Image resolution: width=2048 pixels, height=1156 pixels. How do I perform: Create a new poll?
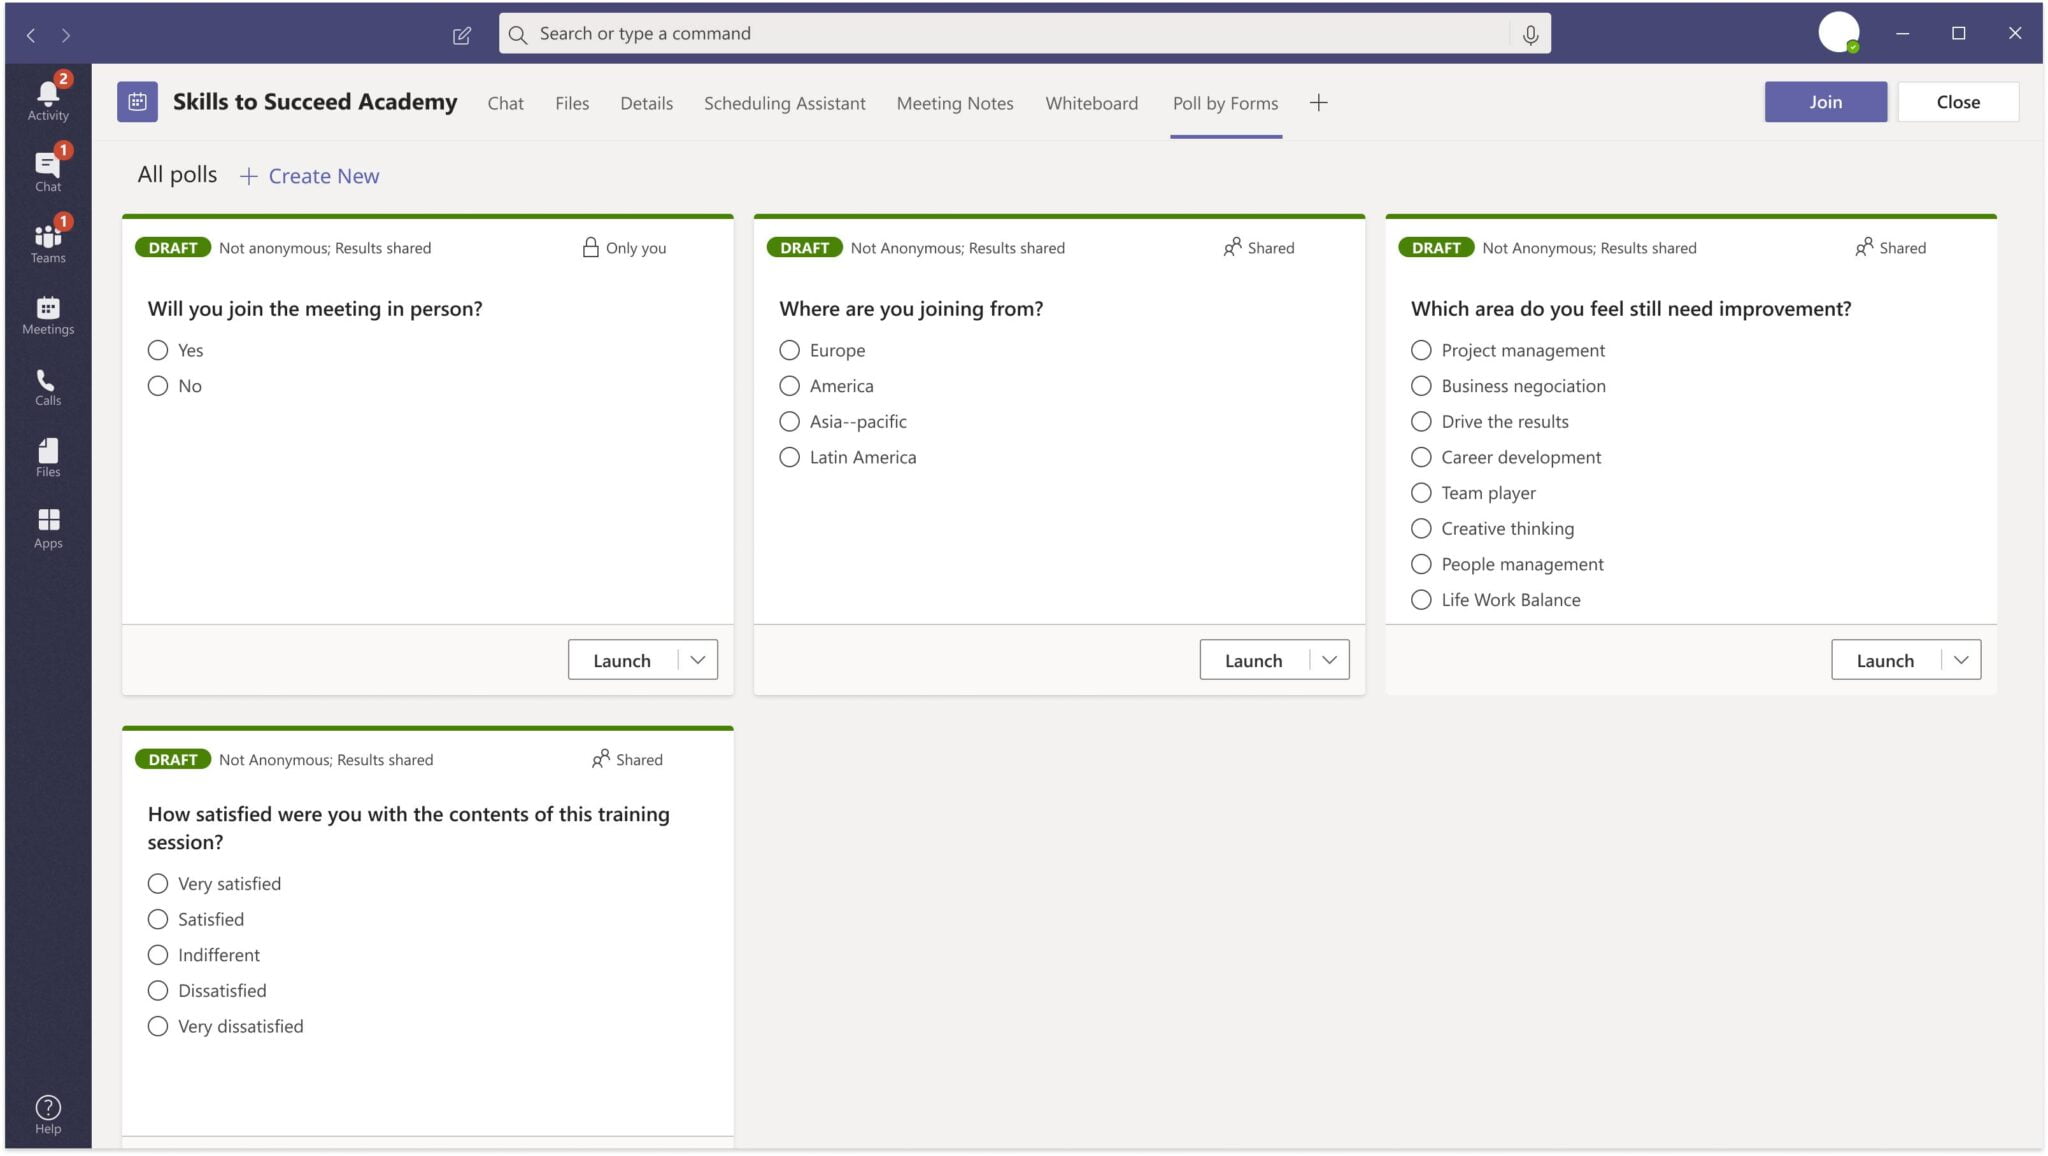point(309,175)
